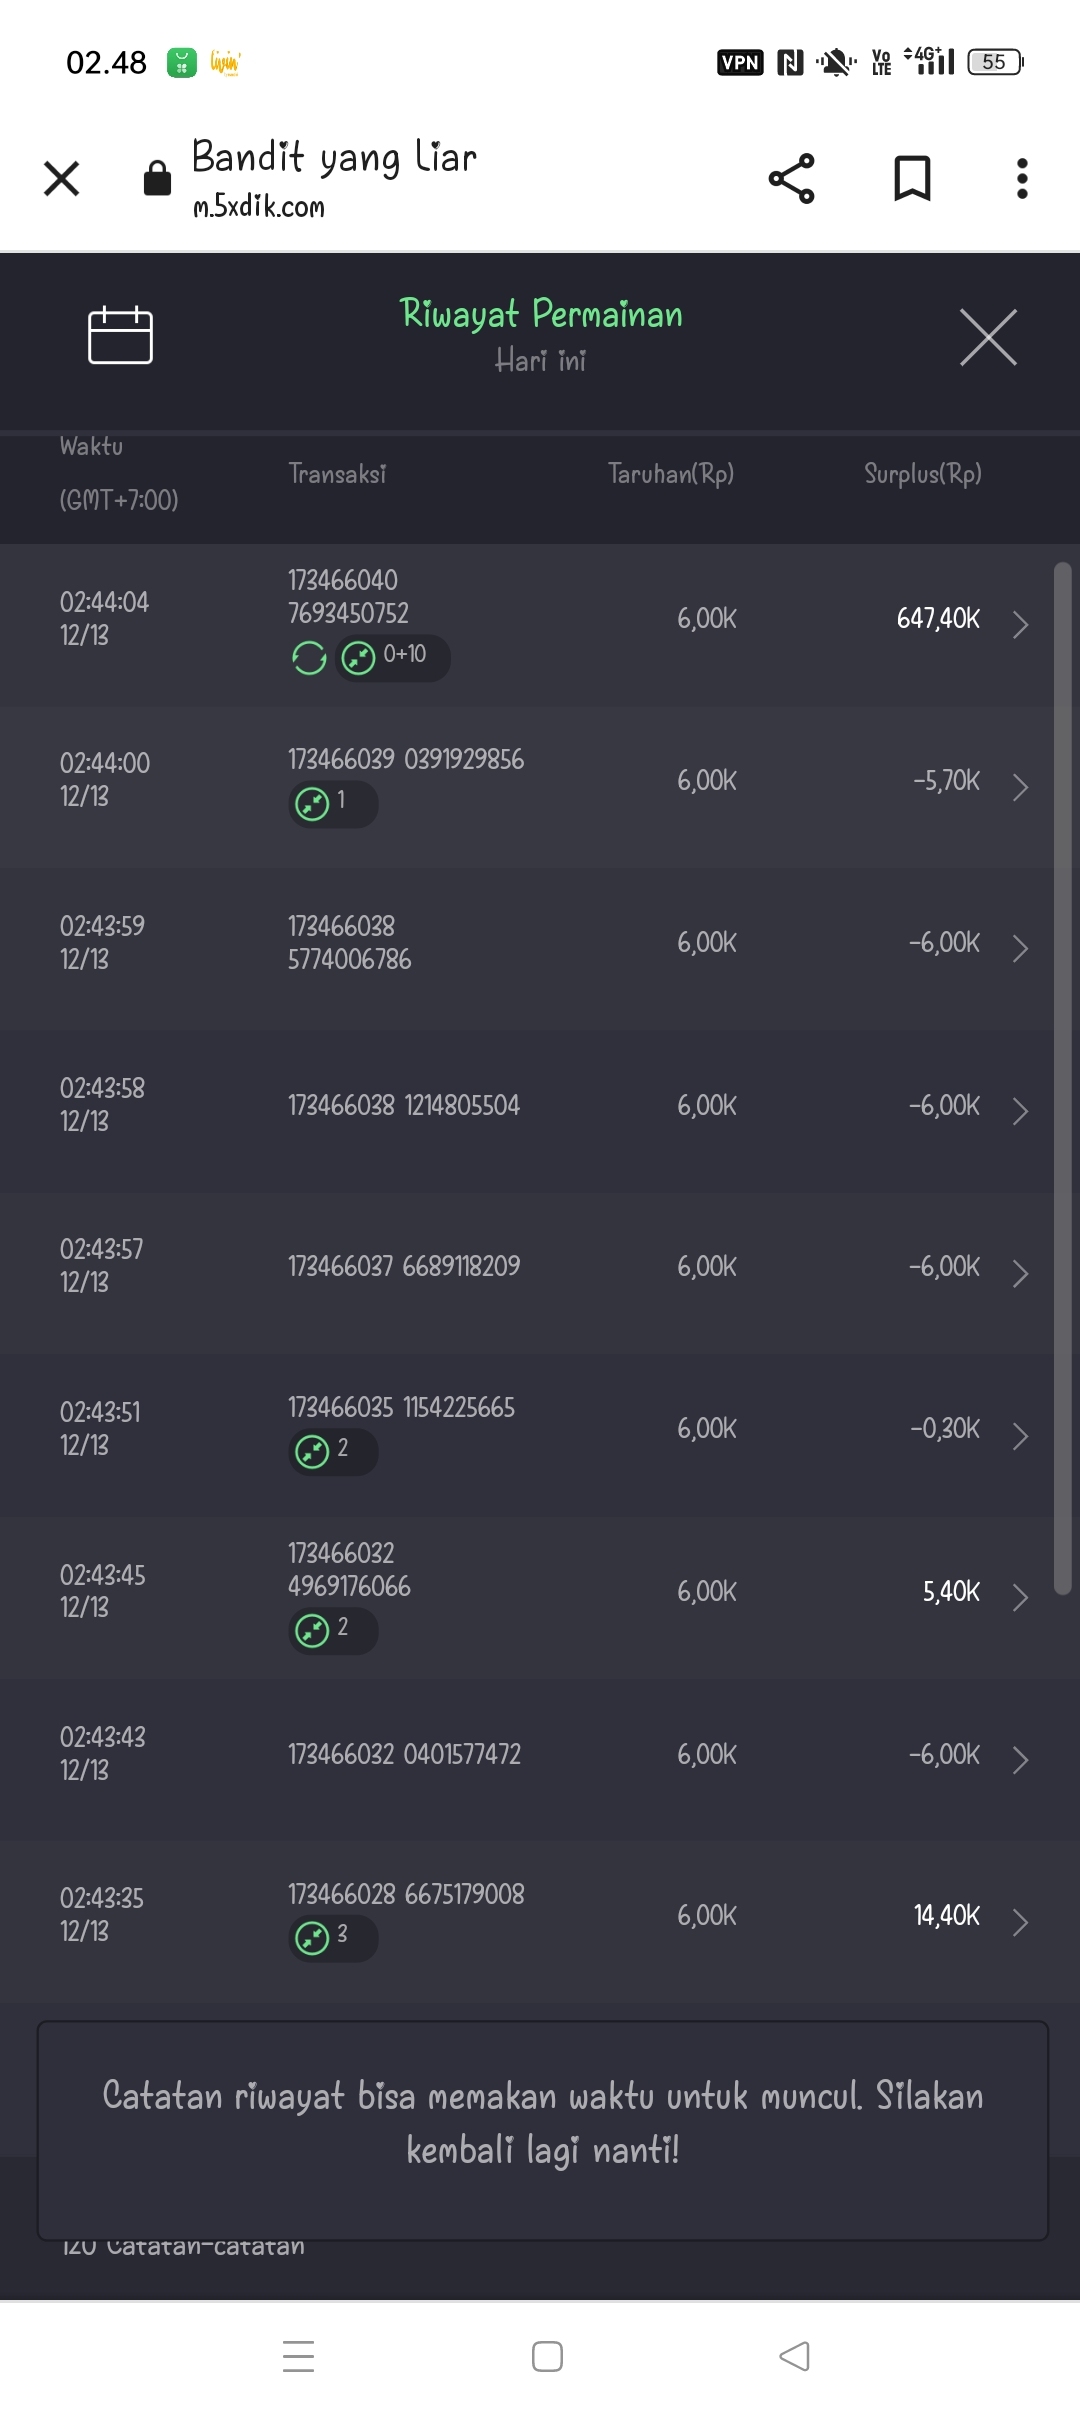Expand the 02:43:45 row with 5,40K surplus
The width and height of the screenshot is (1080, 2412).
(1020, 1597)
